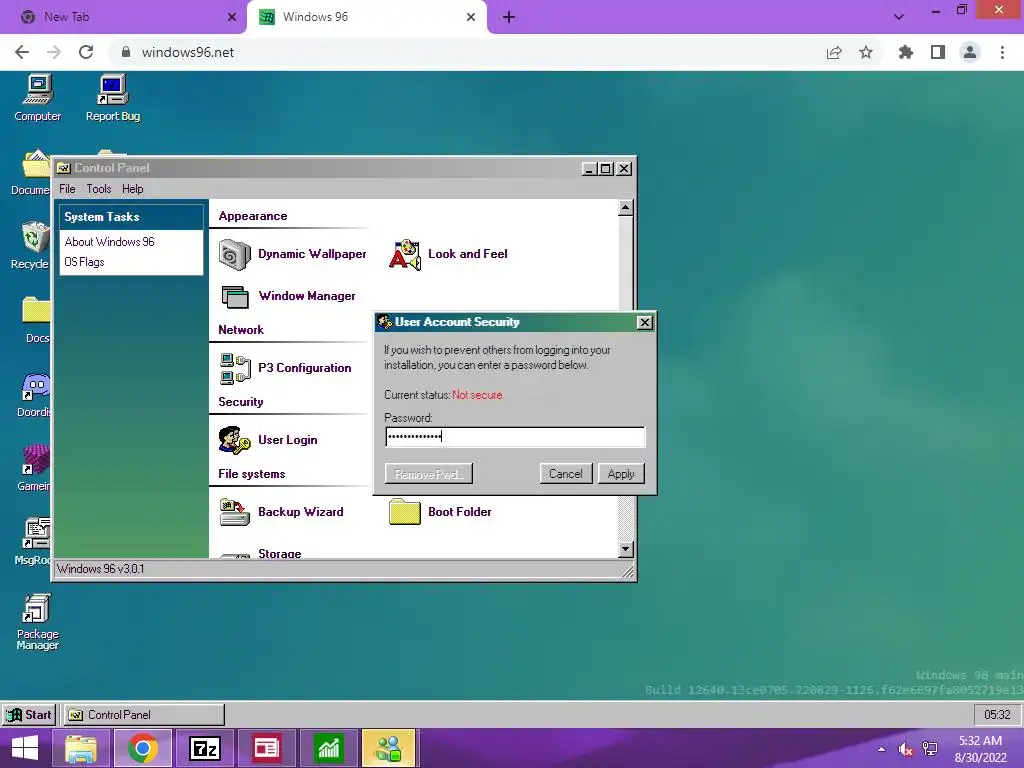Image resolution: width=1024 pixels, height=768 pixels.
Task: Open the Gamein desktop shortcut
Action: [x=35, y=468]
